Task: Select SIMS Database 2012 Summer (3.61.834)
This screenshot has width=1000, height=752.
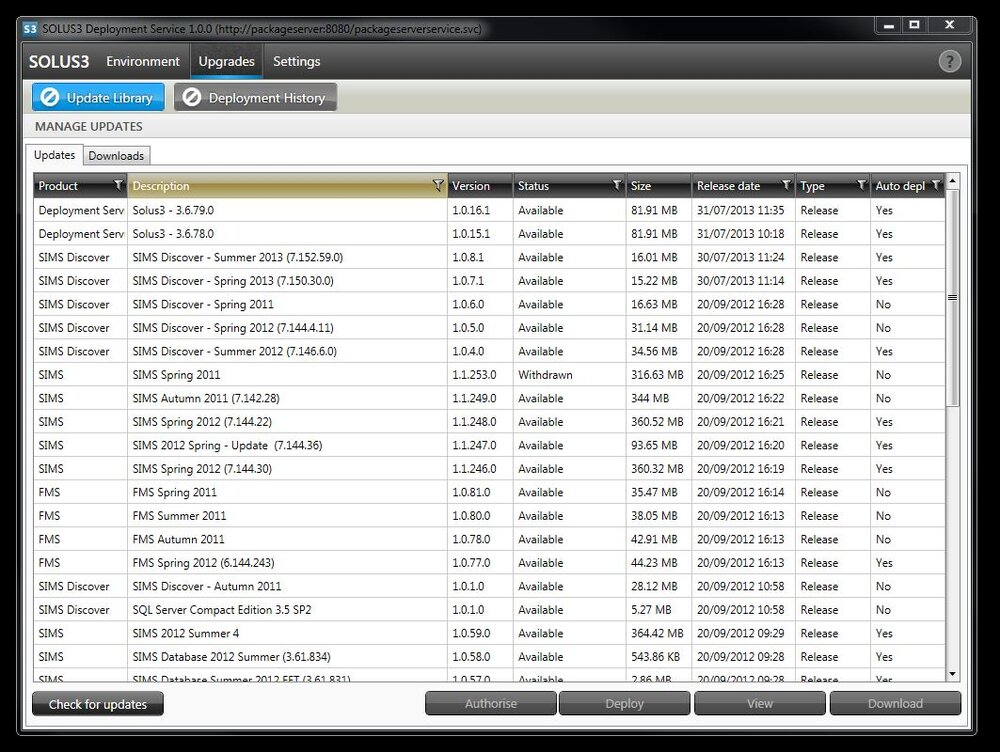Action: click(x=489, y=657)
